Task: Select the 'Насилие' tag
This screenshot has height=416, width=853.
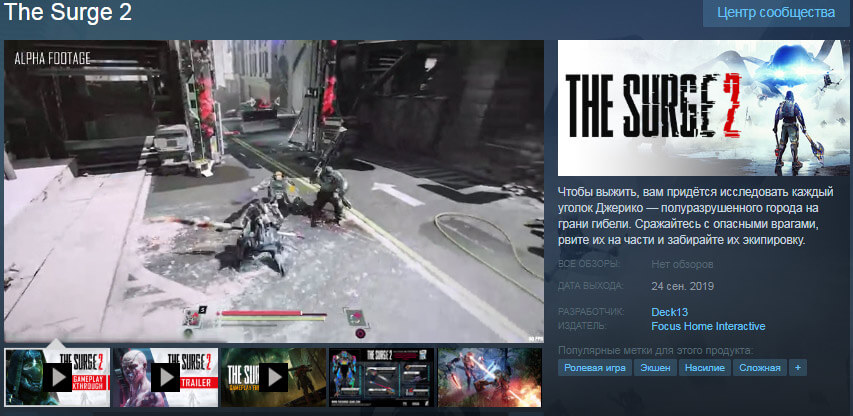Action: tap(704, 368)
